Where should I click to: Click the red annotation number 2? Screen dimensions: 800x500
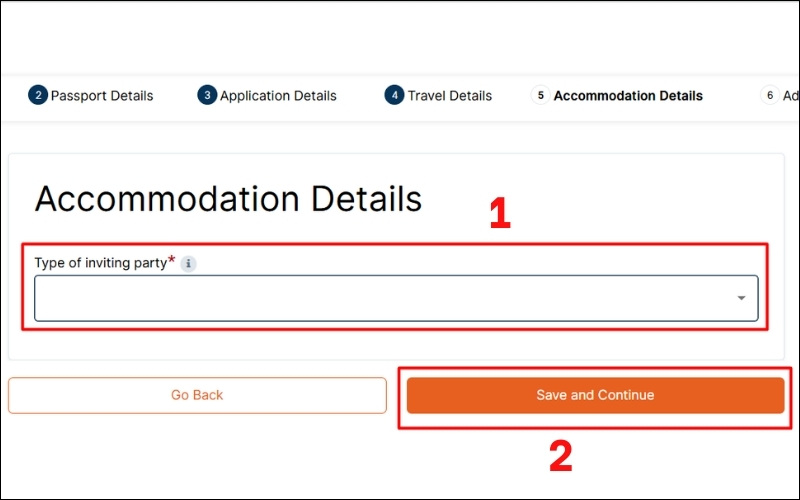[560, 456]
